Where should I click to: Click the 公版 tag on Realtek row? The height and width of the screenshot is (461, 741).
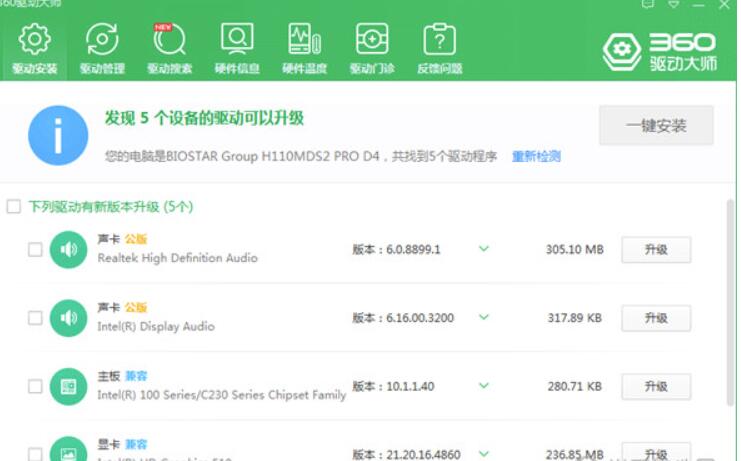(136, 239)
